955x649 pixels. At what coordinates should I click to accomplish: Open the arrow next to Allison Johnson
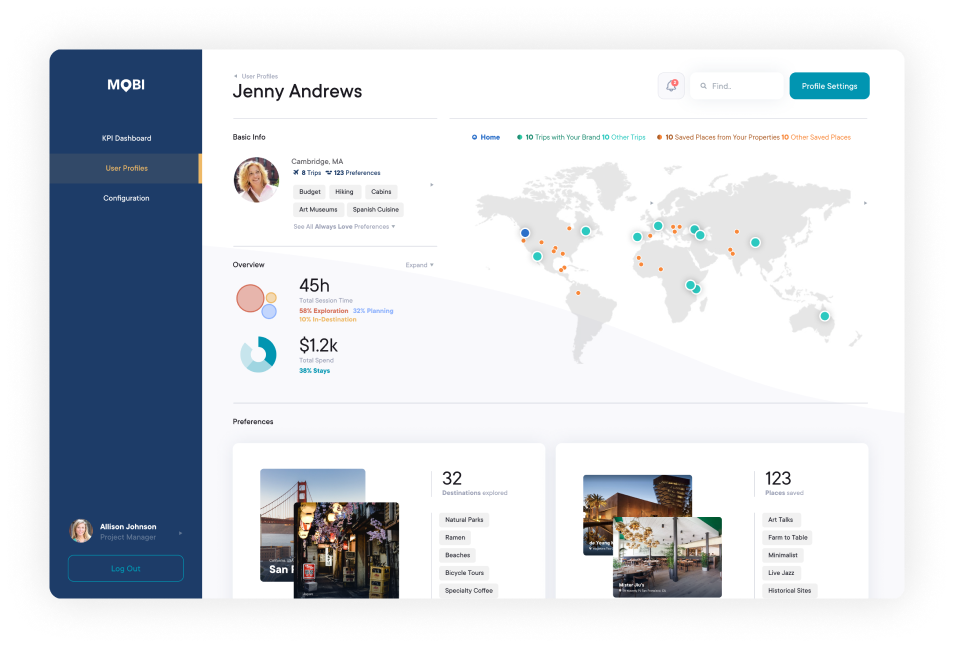pos(180,532)
